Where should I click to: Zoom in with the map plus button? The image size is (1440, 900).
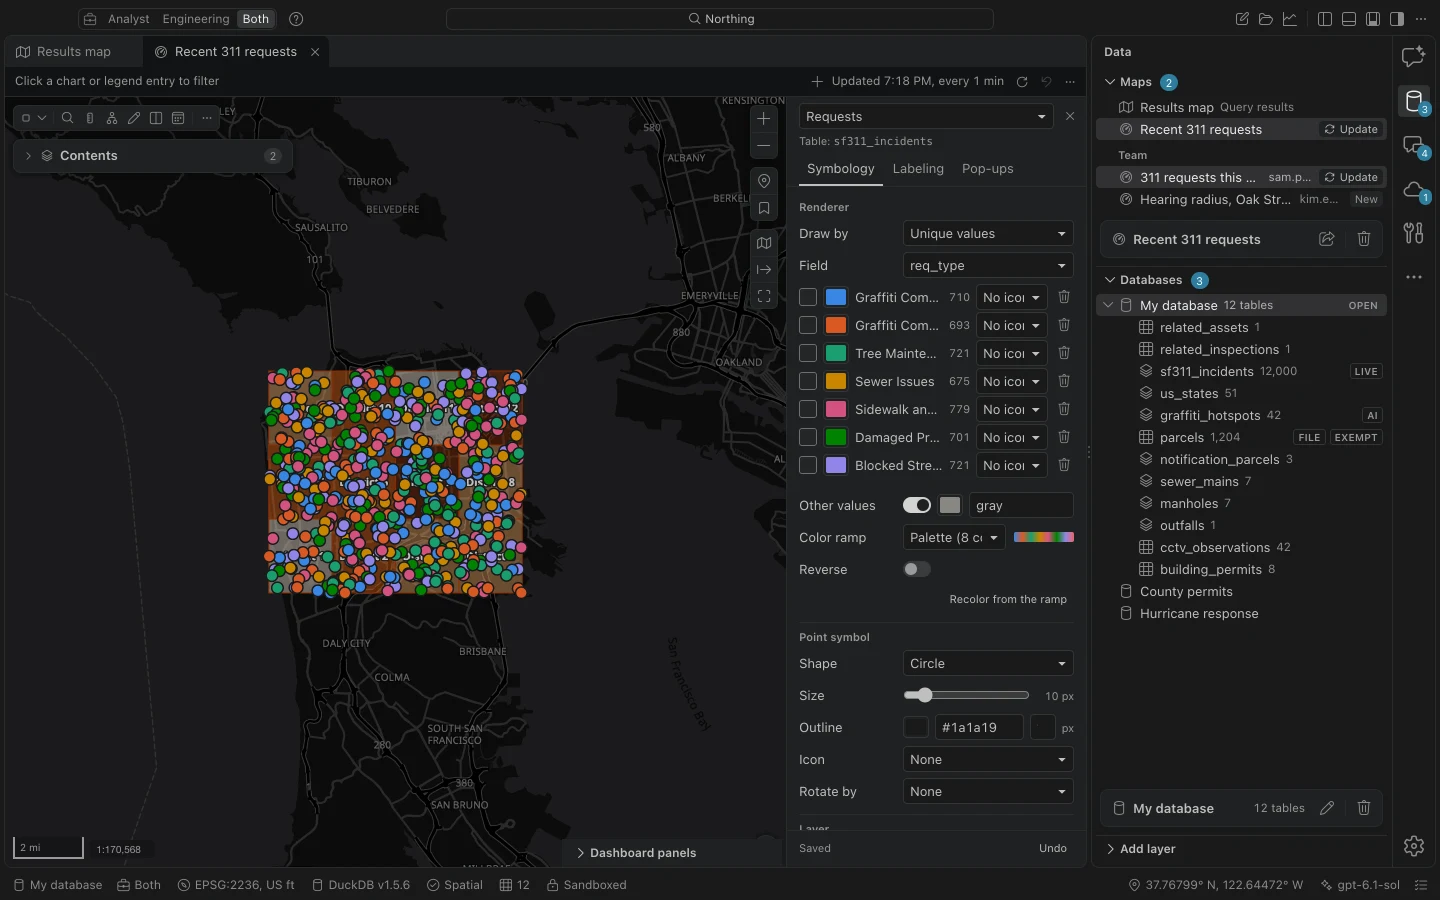pyautogui.click(x=764, y=118)
